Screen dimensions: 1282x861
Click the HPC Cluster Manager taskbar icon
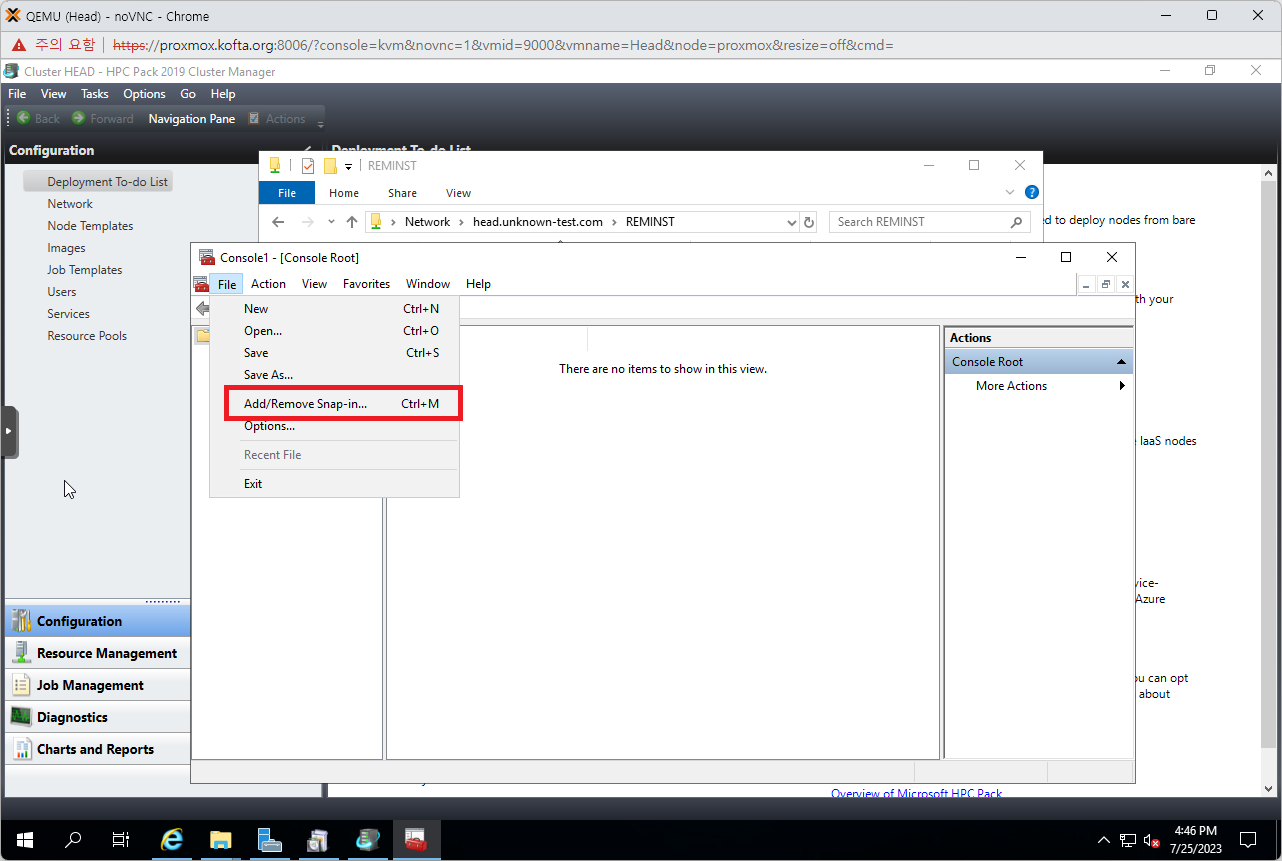(x=367, y=840)
